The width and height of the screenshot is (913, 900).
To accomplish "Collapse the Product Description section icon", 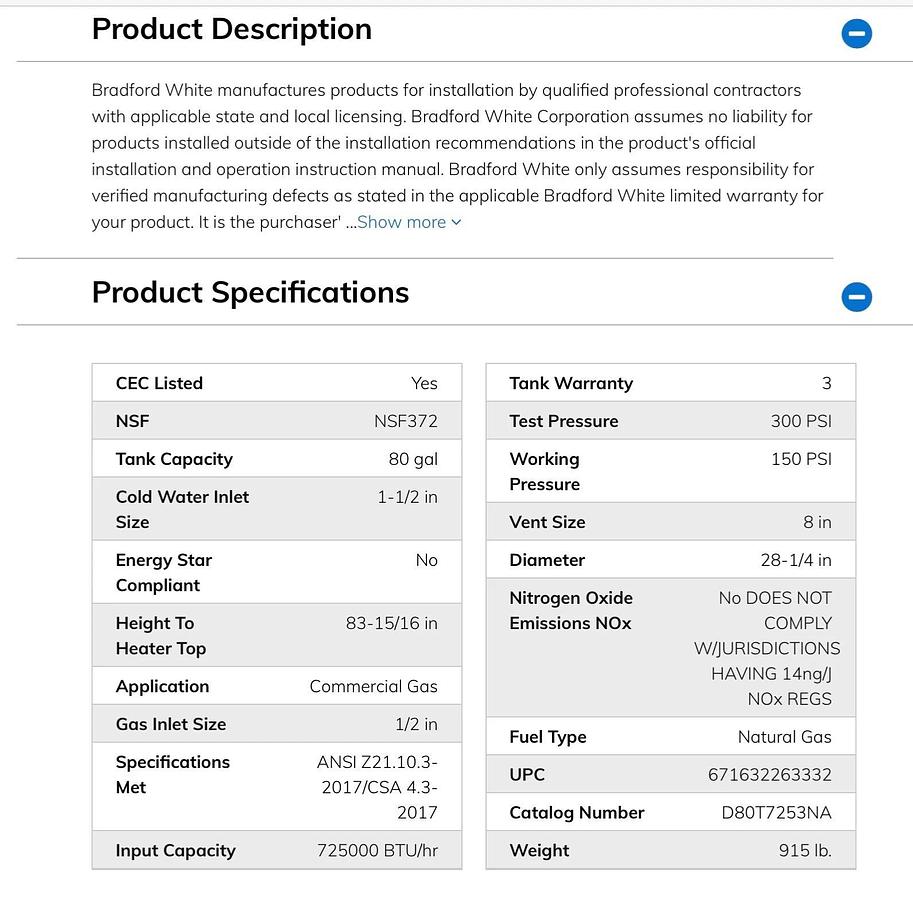I will (x=856, y=34).
